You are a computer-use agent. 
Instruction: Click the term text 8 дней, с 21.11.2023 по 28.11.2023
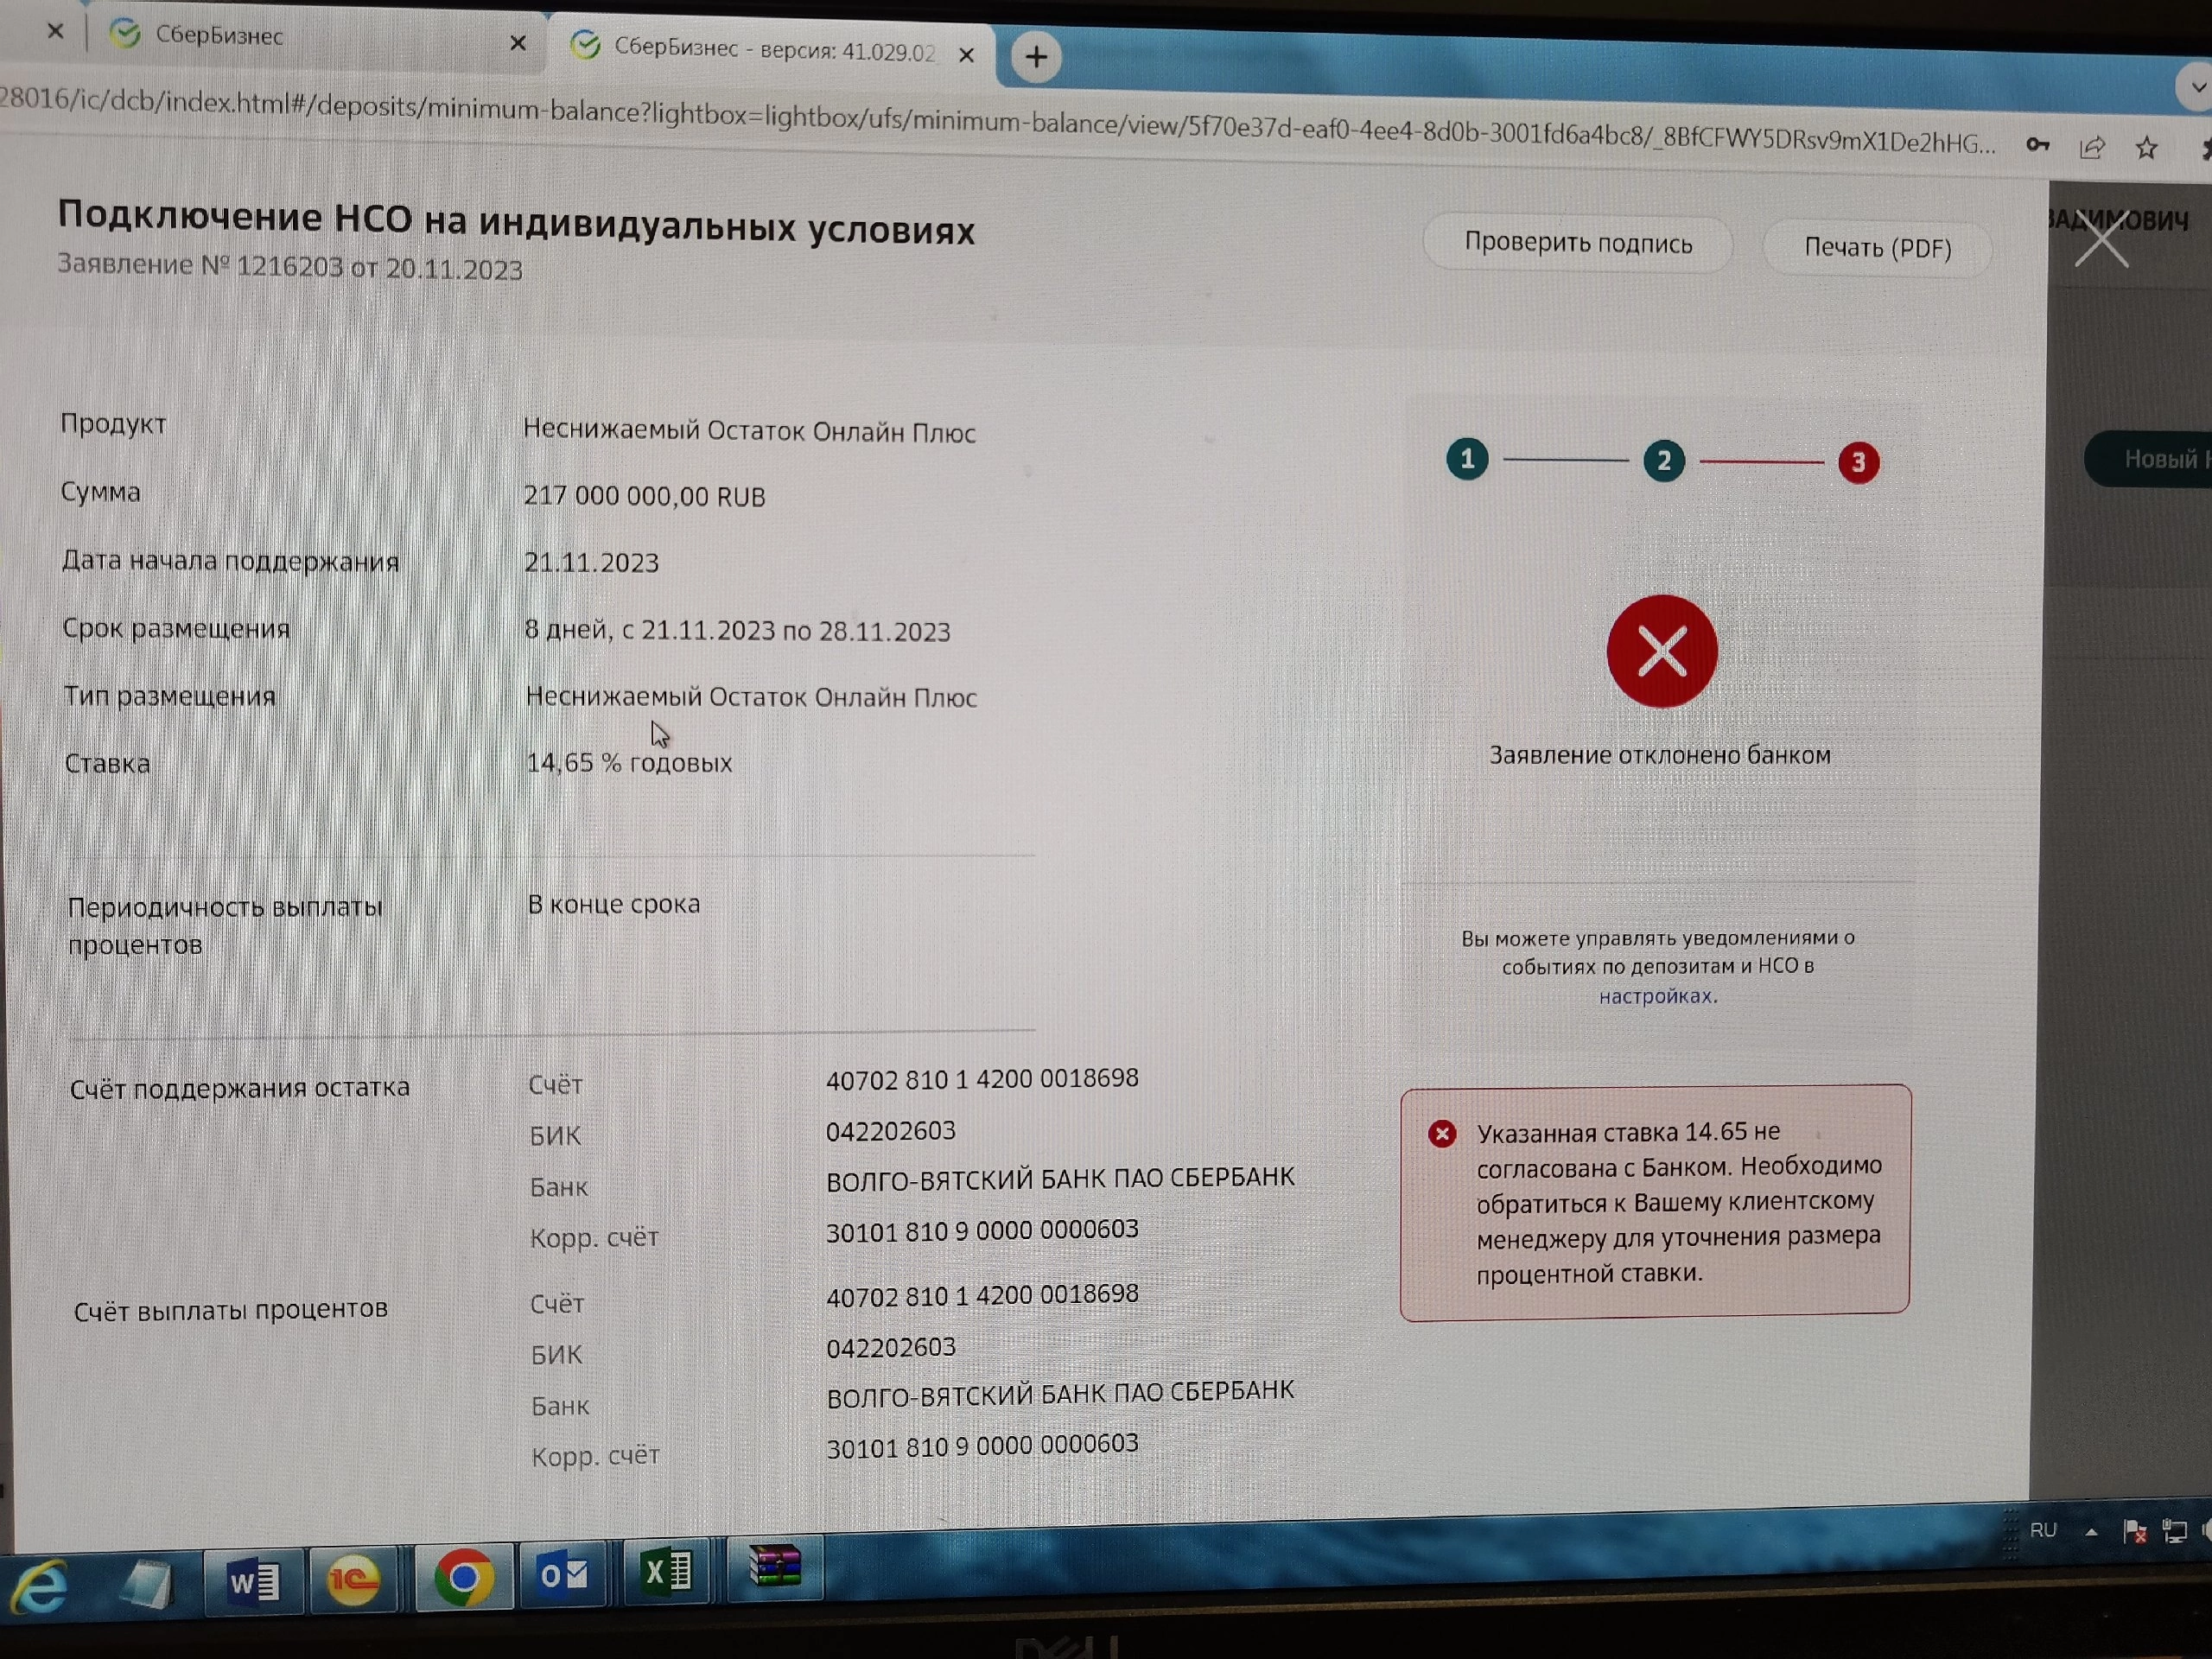click(x=737, y=630)
